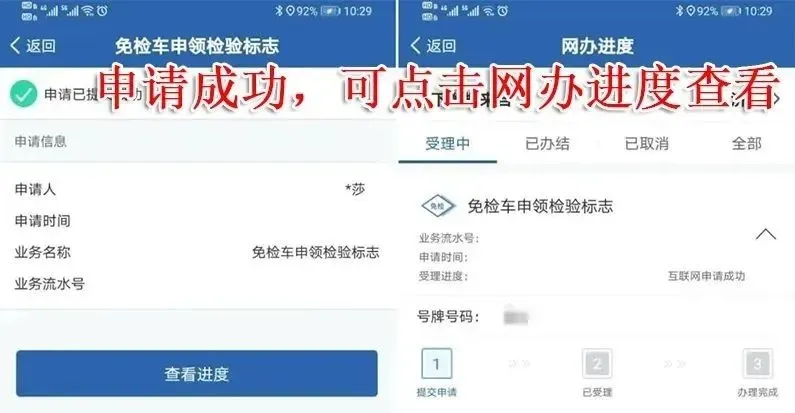Image resolution: width=795 pixels, height=413 pixels.
Task: Select step 2 已受理 icon
Action: (x=597, y=363)
